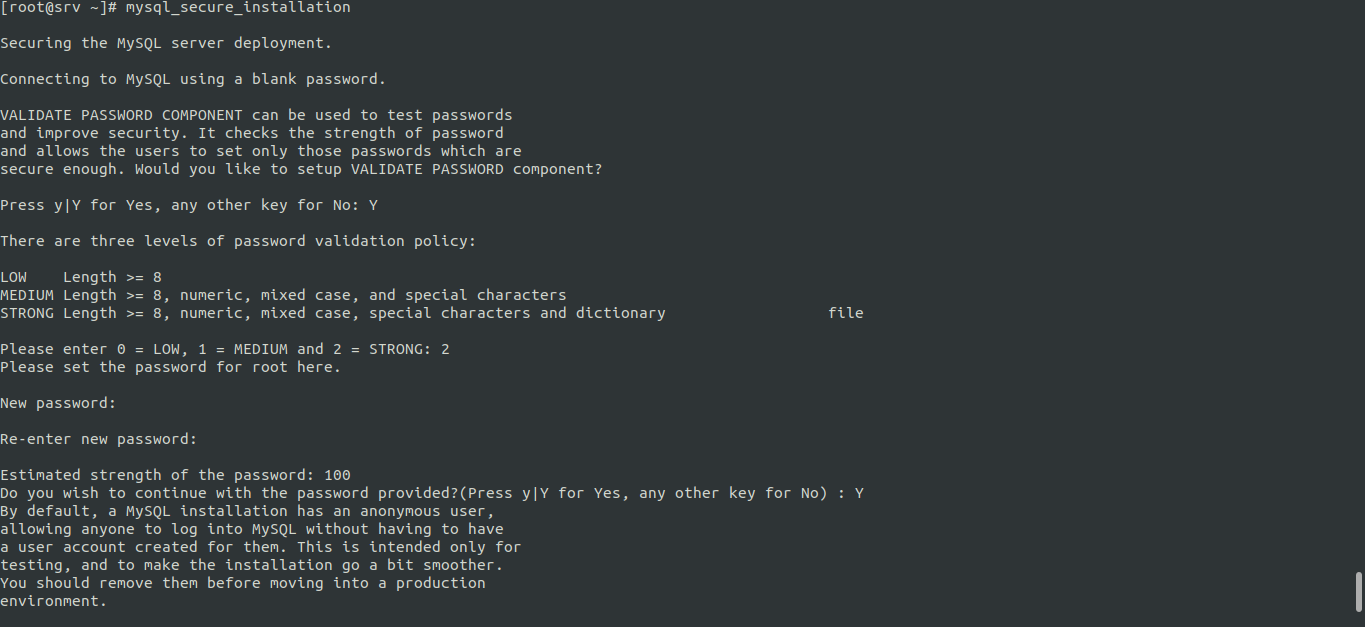
Task: Click the "By default, a MySQL installation" line
Action: point(247,511)
